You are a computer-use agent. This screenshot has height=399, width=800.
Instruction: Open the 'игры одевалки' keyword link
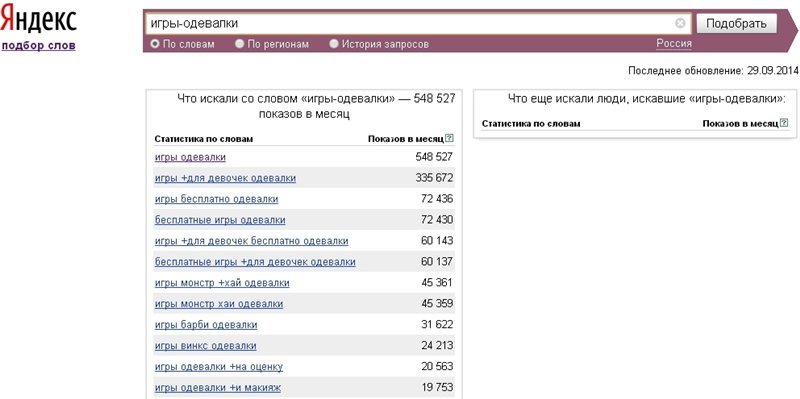pos(190,157)
